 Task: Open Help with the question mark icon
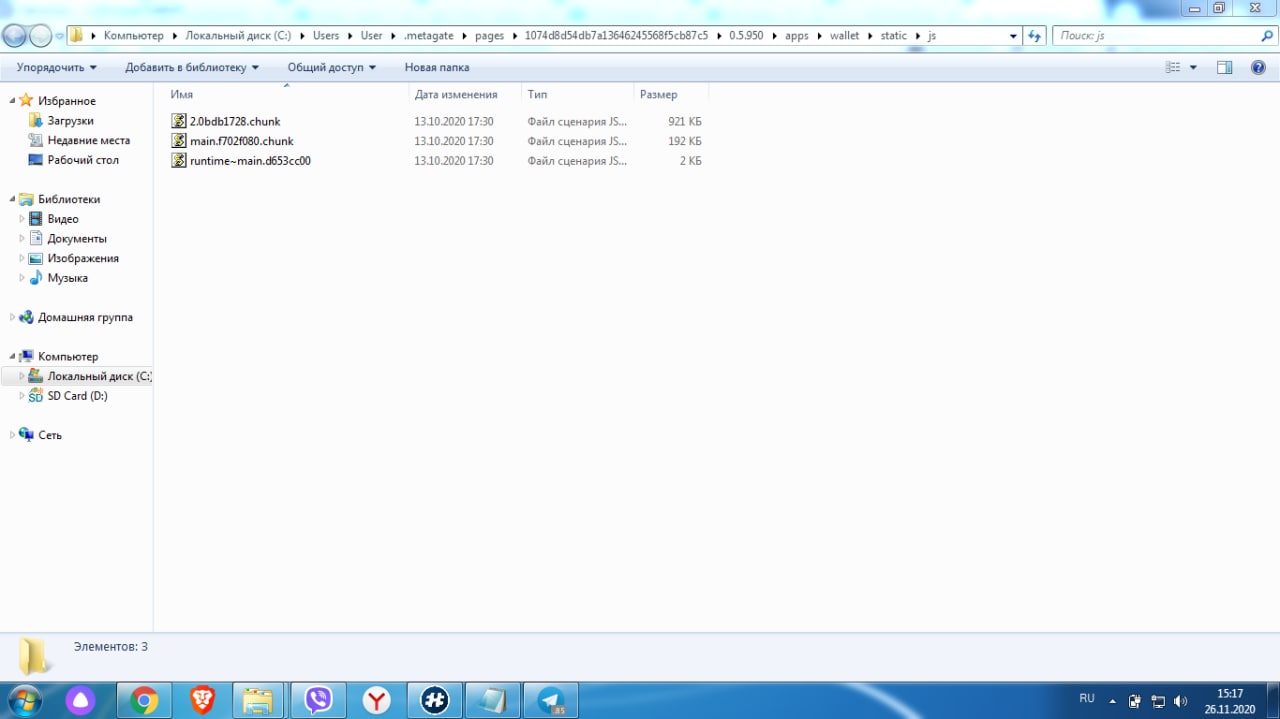tap(1258, 67)
